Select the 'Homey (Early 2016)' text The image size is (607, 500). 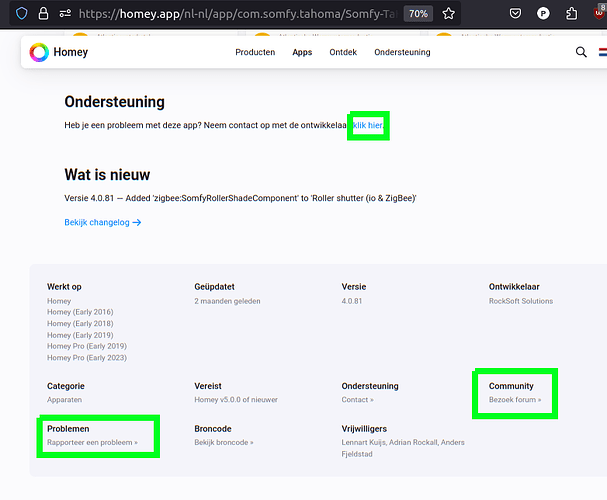click(80, 312)
